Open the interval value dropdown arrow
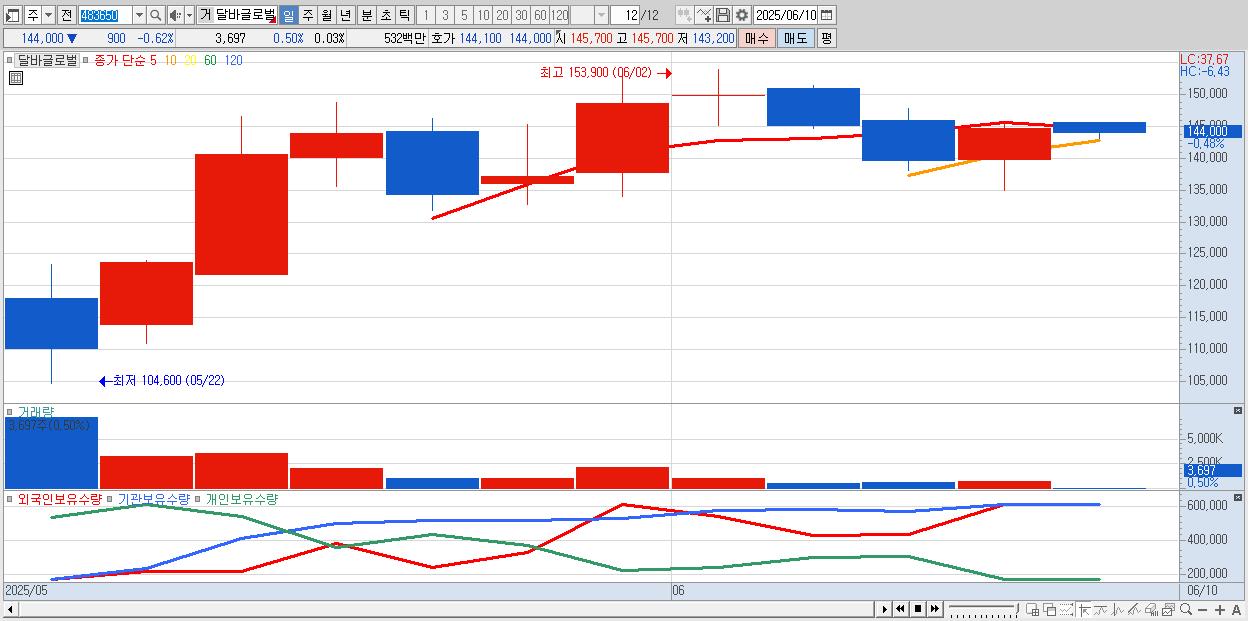 point(601,15)
